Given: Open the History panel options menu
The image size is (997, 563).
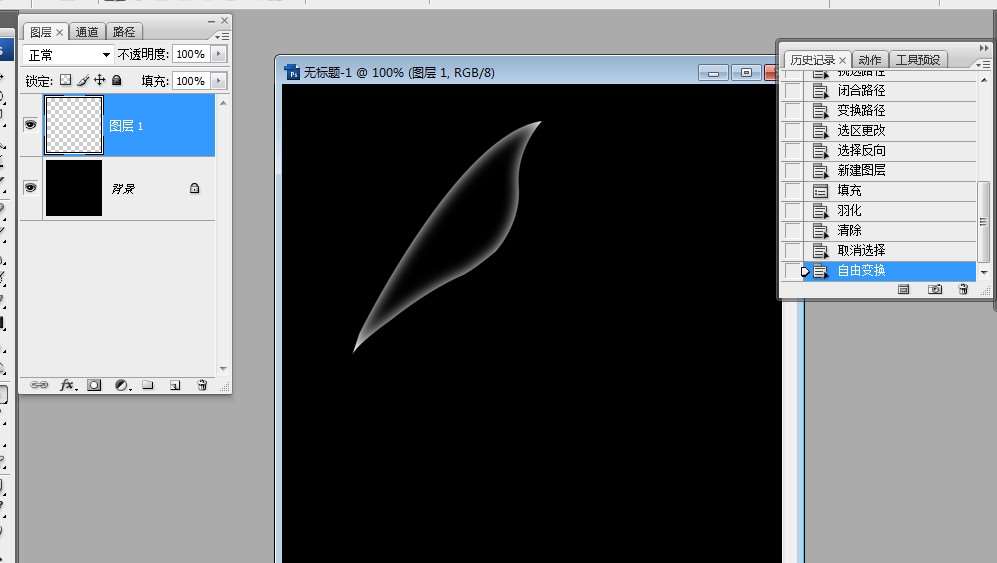Looking at the screenshot, I should [x=983, y=64].
